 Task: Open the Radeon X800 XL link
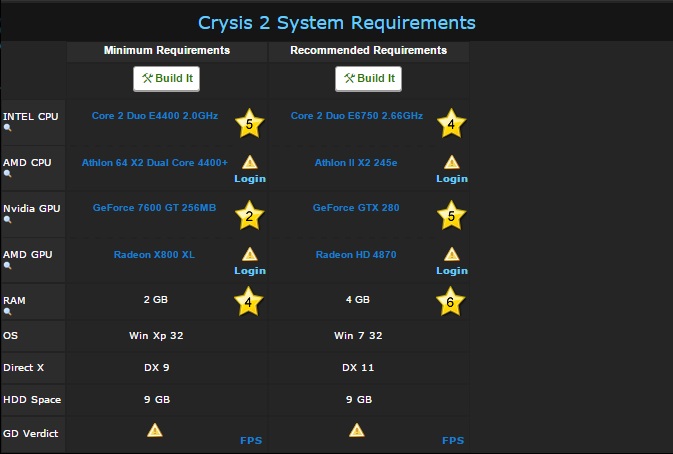154,254
